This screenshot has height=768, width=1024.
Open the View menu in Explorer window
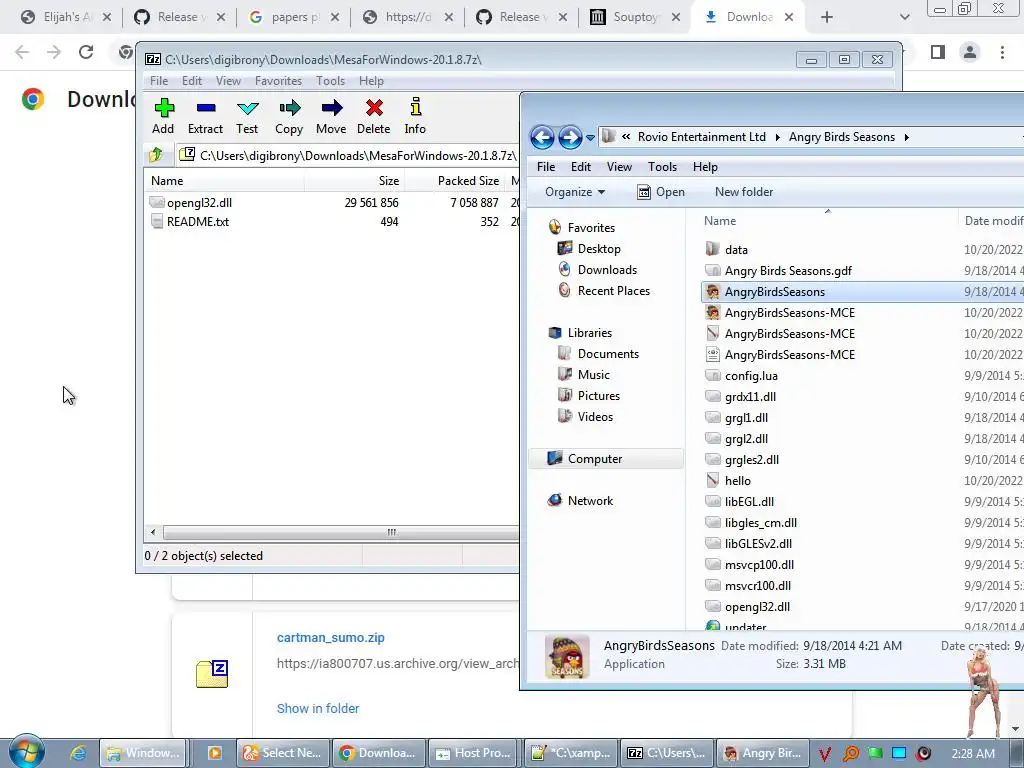click(619, 167)
